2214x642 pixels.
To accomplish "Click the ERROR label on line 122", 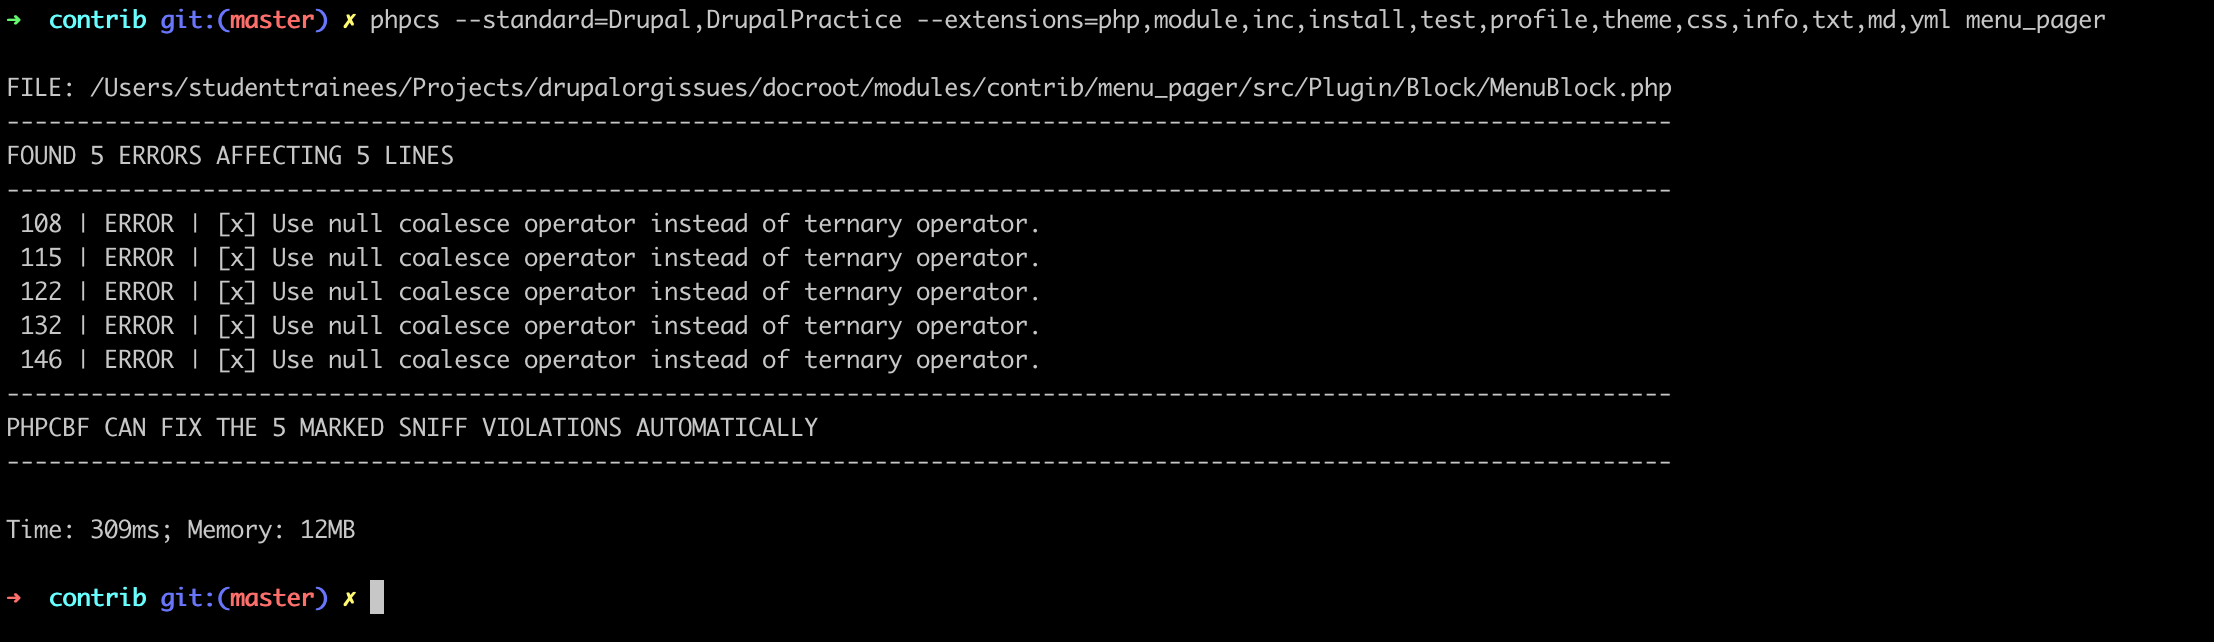I will 139,292.
